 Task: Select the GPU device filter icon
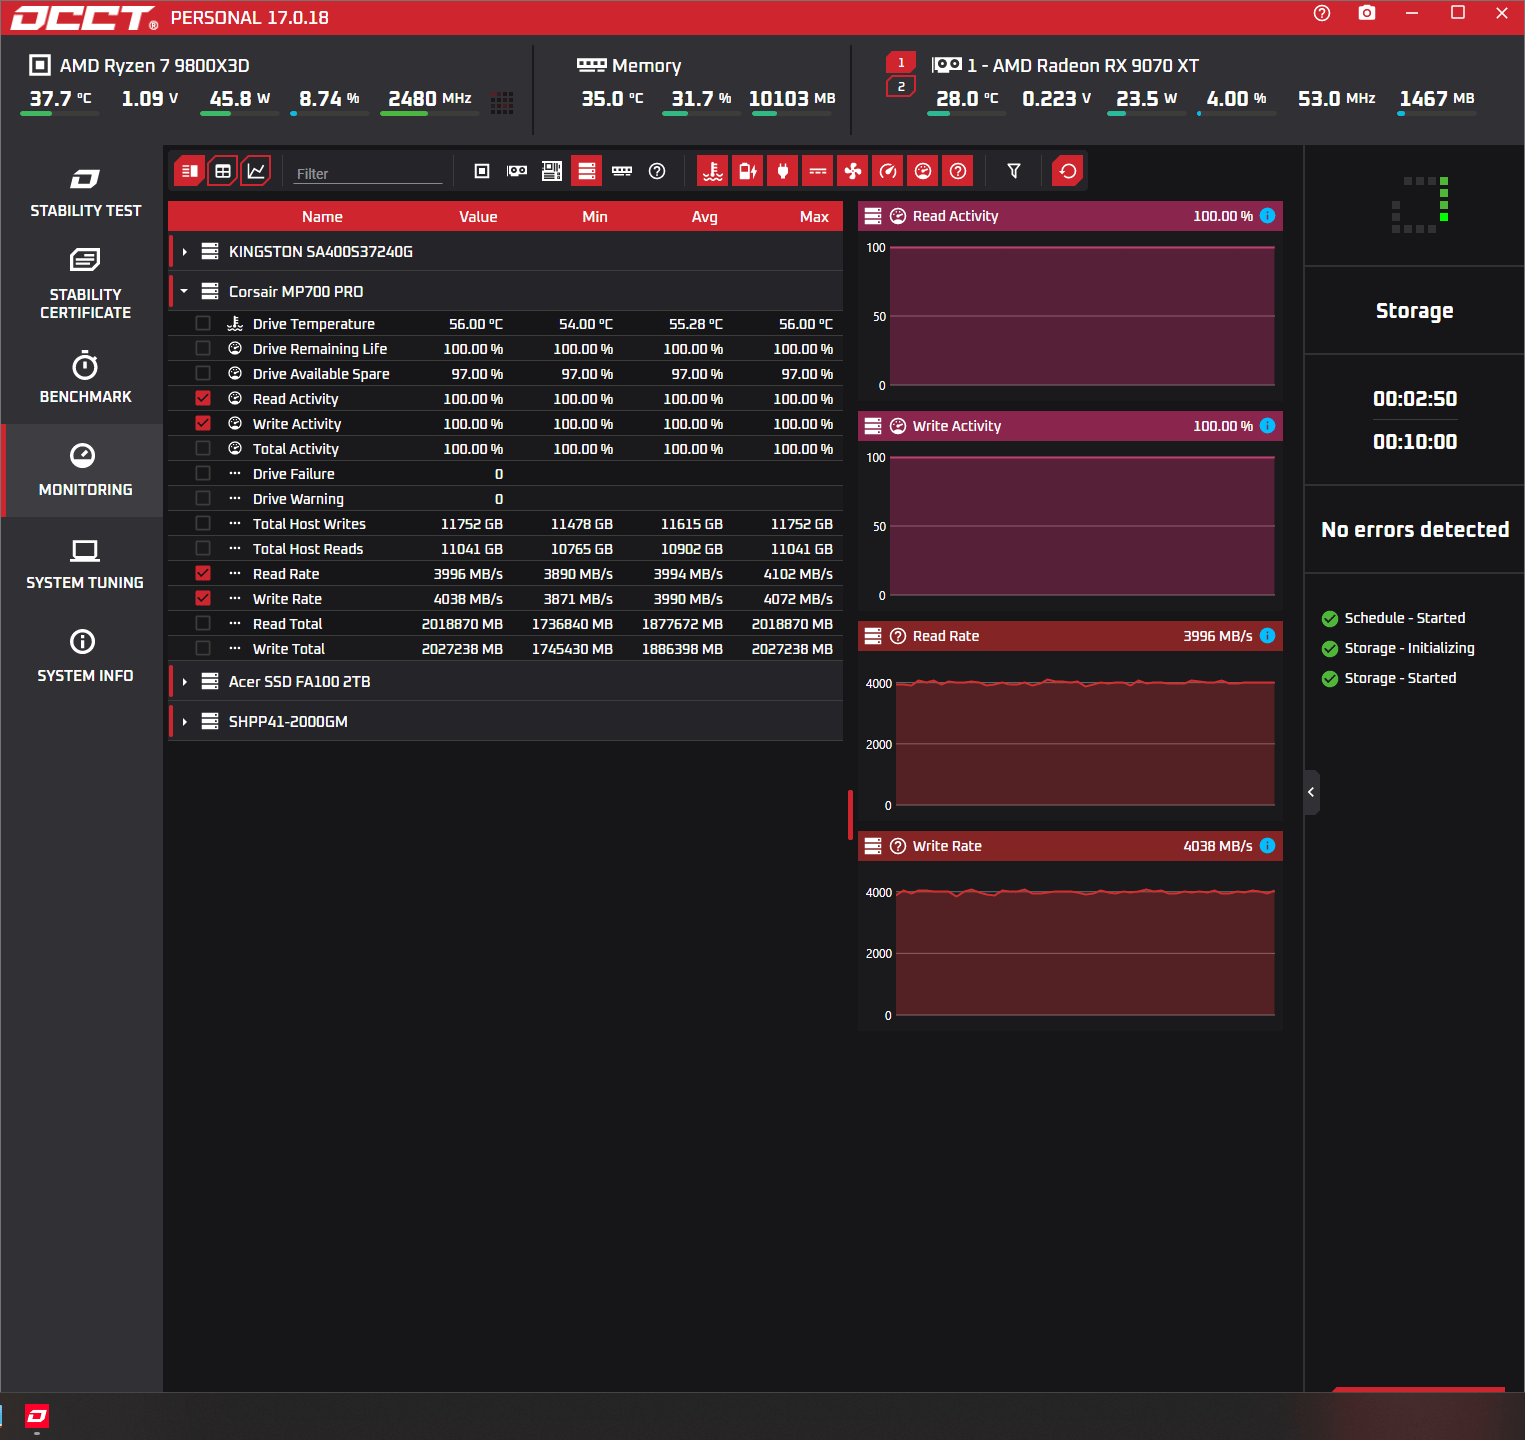[x=517, y=171]
